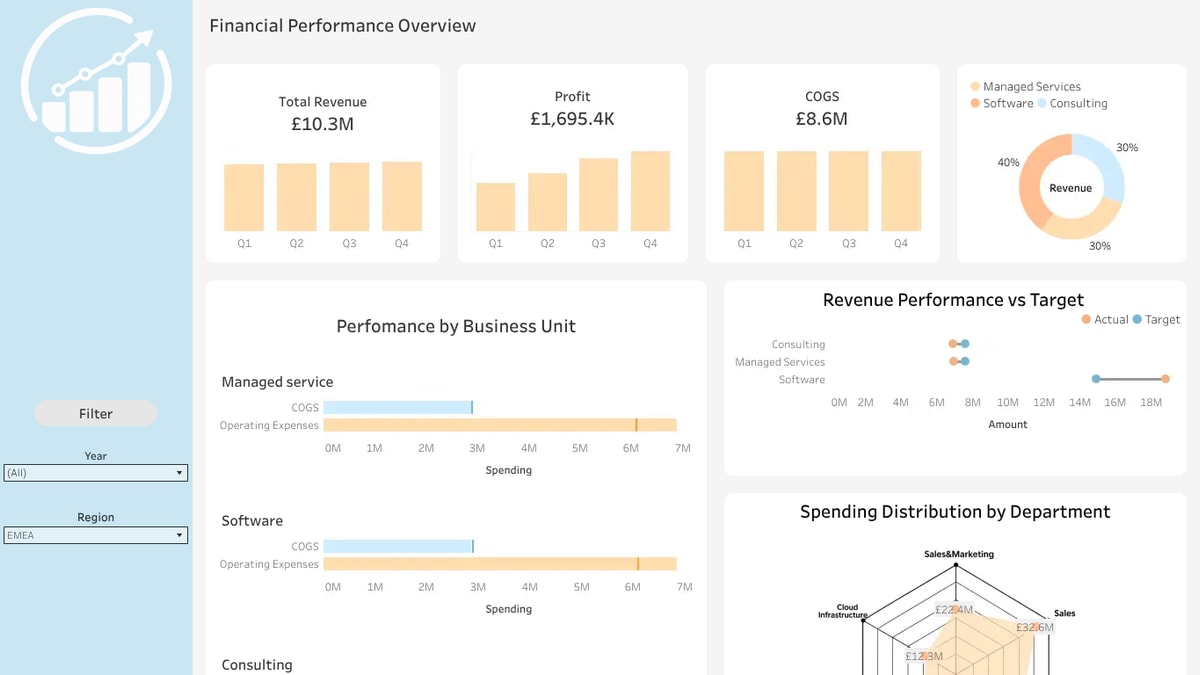Click the £8.6M COGS value
The height and width of the screenshot is (675, 1200).
822,119
